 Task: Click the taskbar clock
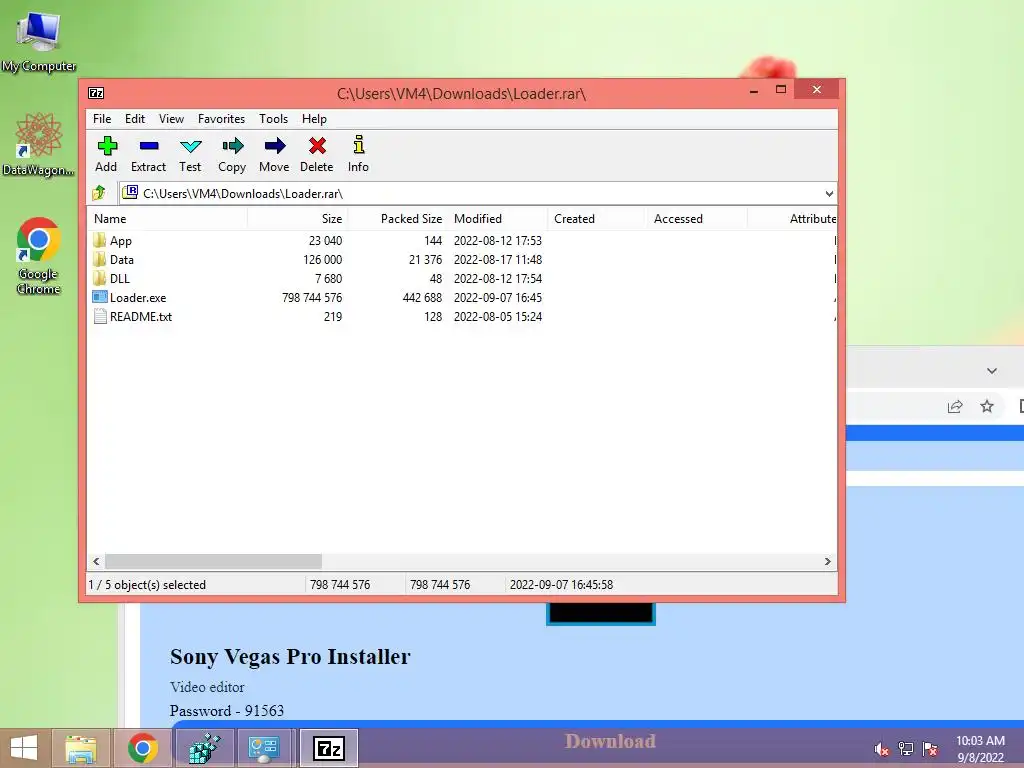pyautogui.click(x=980, y=749)
